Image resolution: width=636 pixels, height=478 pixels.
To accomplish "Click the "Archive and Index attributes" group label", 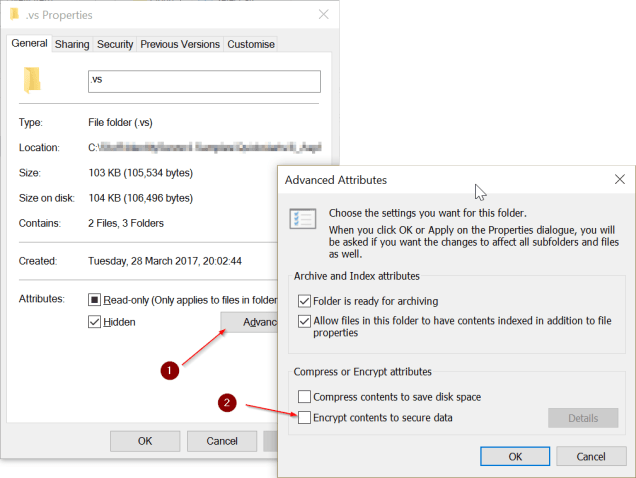I will coord(357,276).
